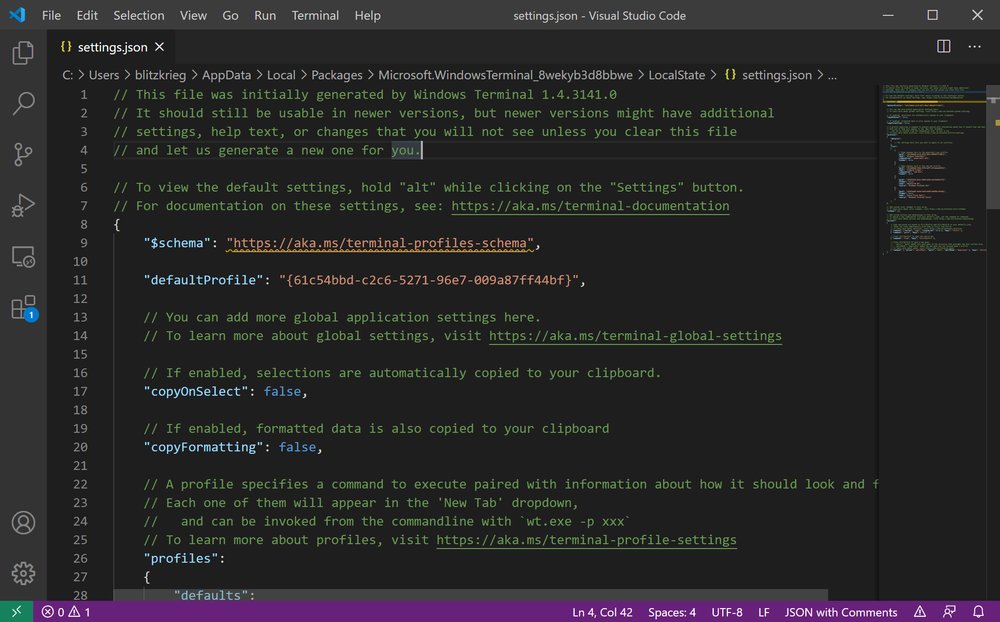Open feedback icon in status bar

tap(949, 612)
